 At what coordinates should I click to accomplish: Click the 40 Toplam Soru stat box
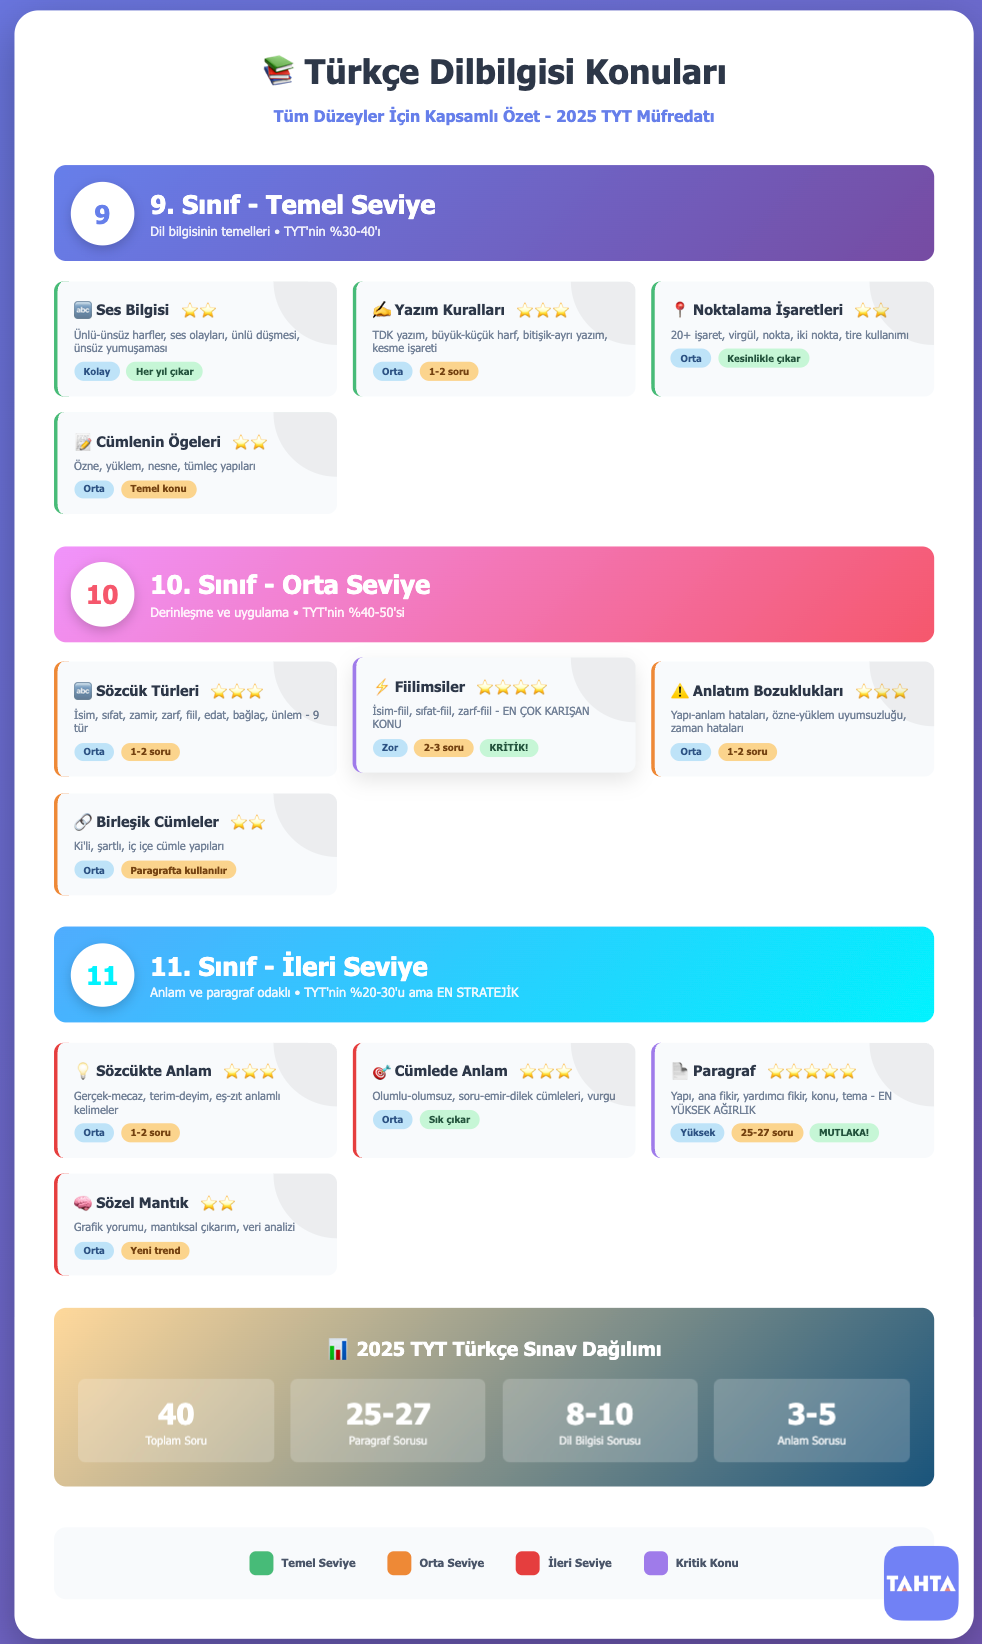pos(176,1421)
